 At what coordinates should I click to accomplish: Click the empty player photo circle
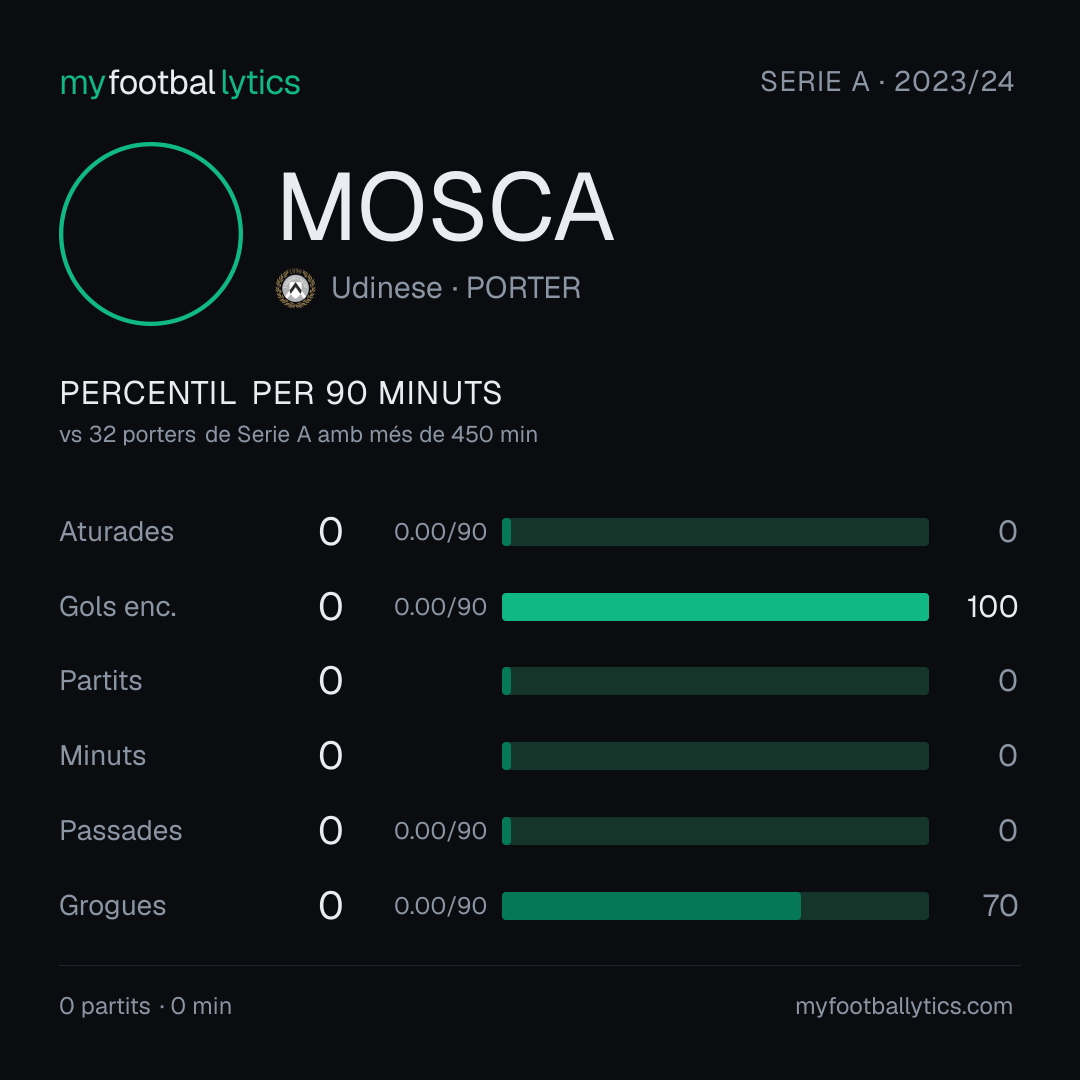click(x=151, y=233)
